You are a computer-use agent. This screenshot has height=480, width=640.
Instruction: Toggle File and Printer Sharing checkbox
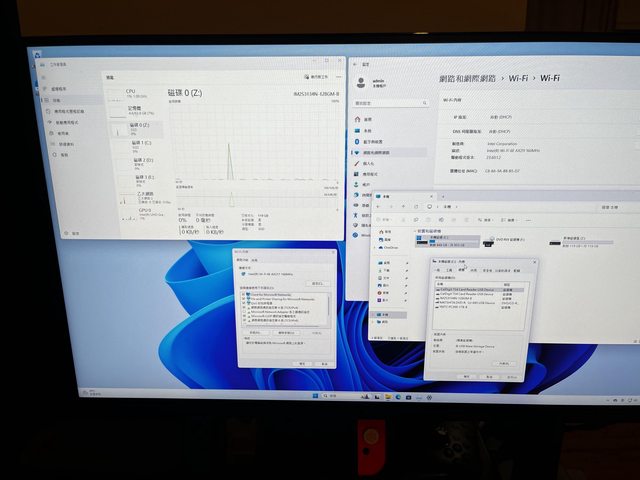(243, 300)
